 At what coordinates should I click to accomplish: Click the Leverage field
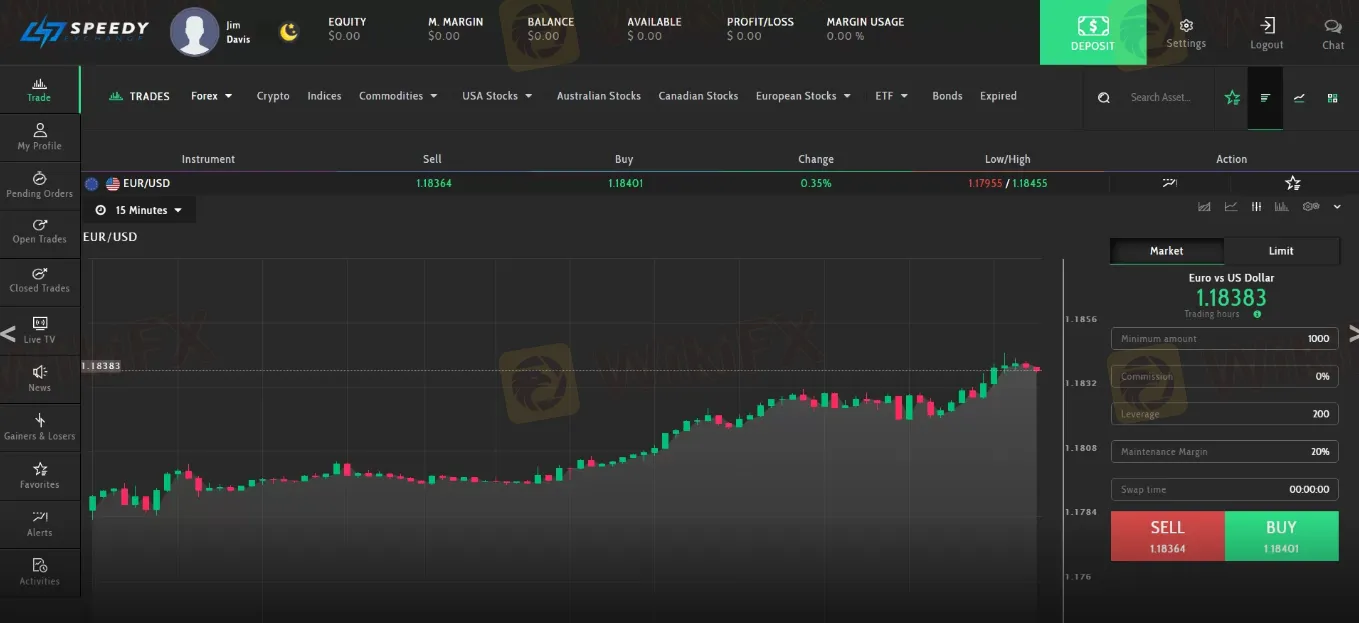point(1224,413)
